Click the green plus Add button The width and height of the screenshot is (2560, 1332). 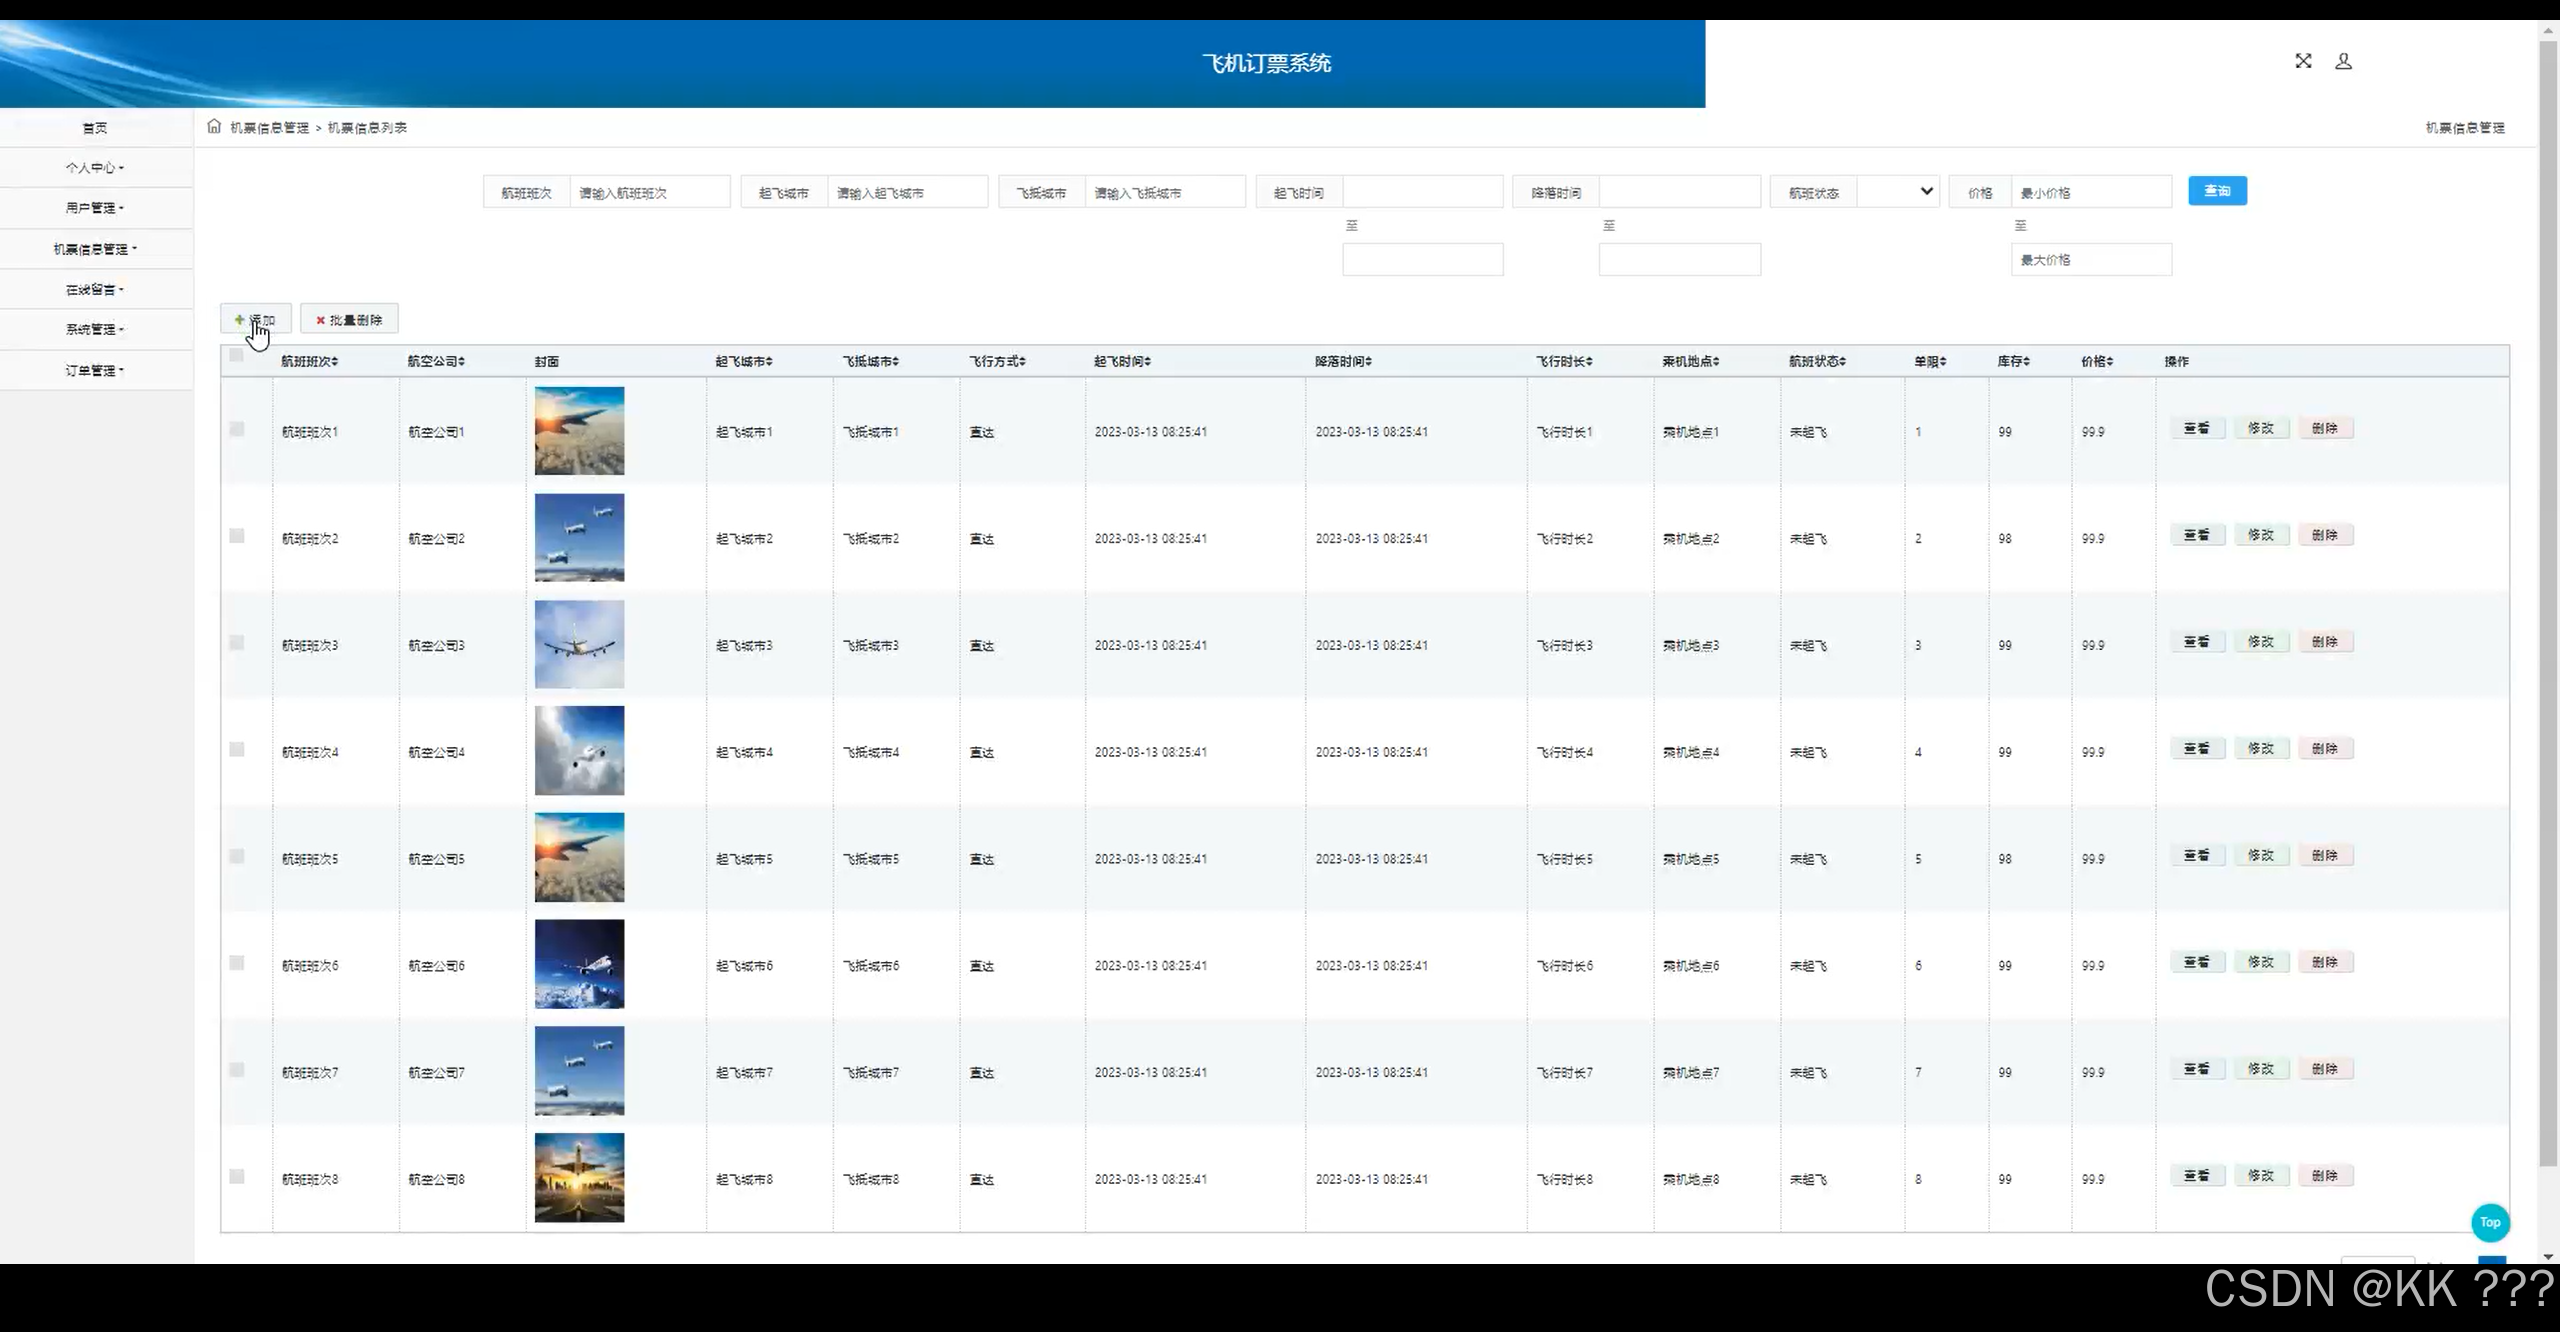tap(255, 320)
